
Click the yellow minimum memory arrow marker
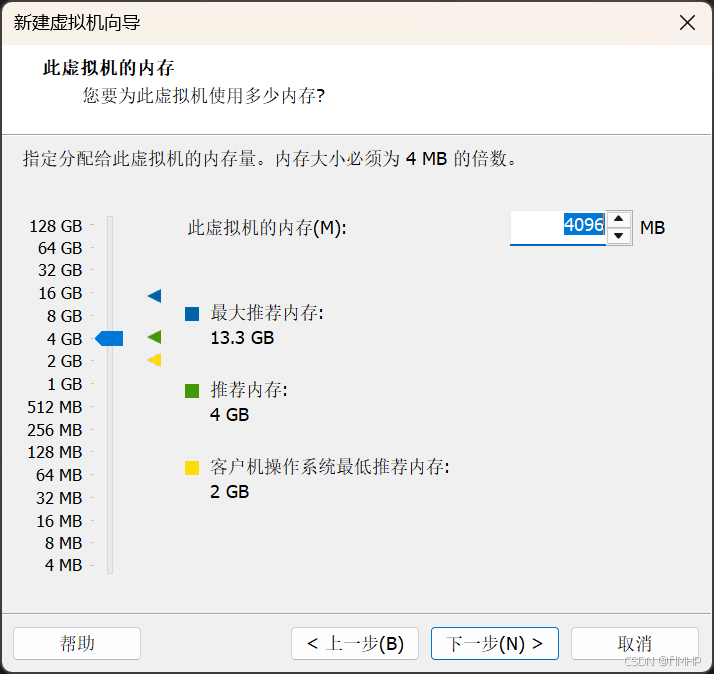click(154, 360)
